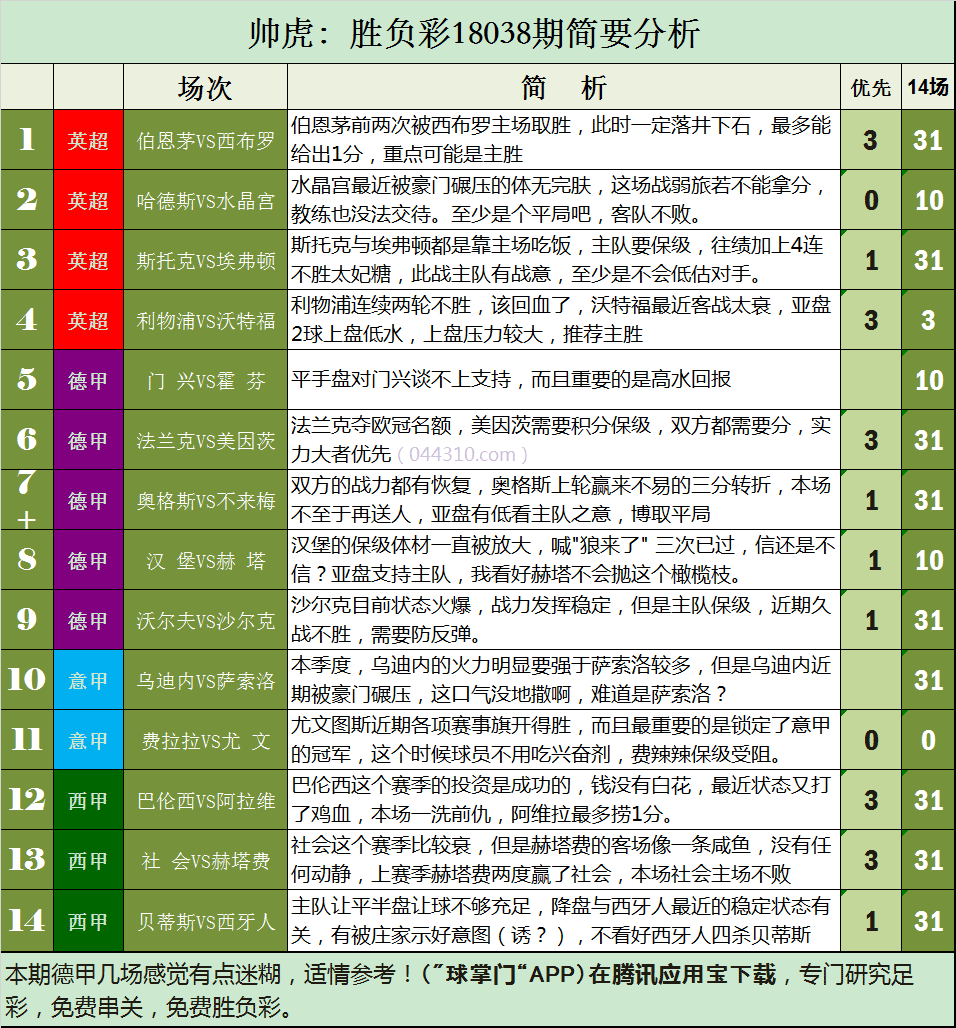Screen dimensions: 956x1028
Task: Select the 场次 column header
Action: (205, 87)
